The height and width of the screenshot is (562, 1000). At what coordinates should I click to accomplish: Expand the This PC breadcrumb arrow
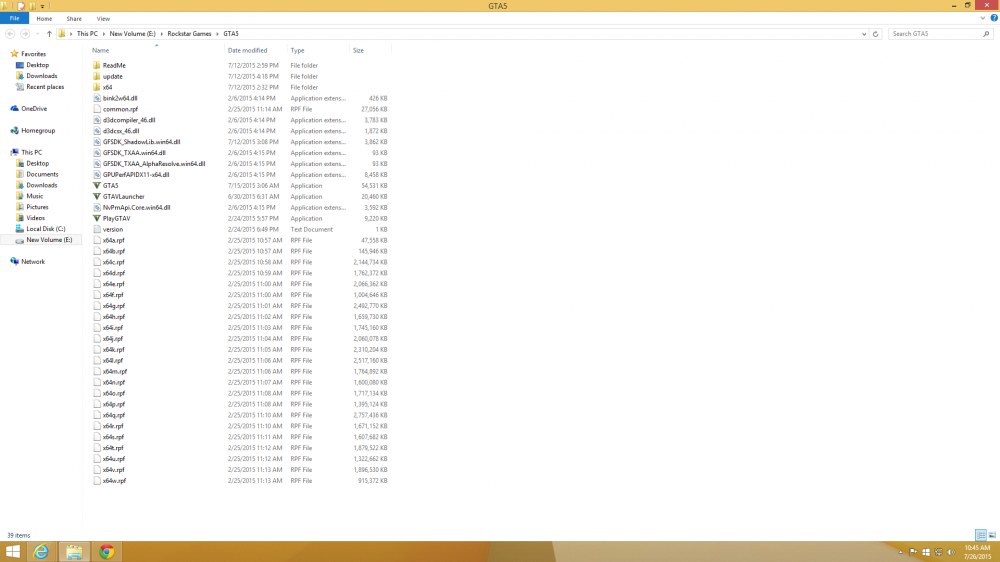coord(103,34)
